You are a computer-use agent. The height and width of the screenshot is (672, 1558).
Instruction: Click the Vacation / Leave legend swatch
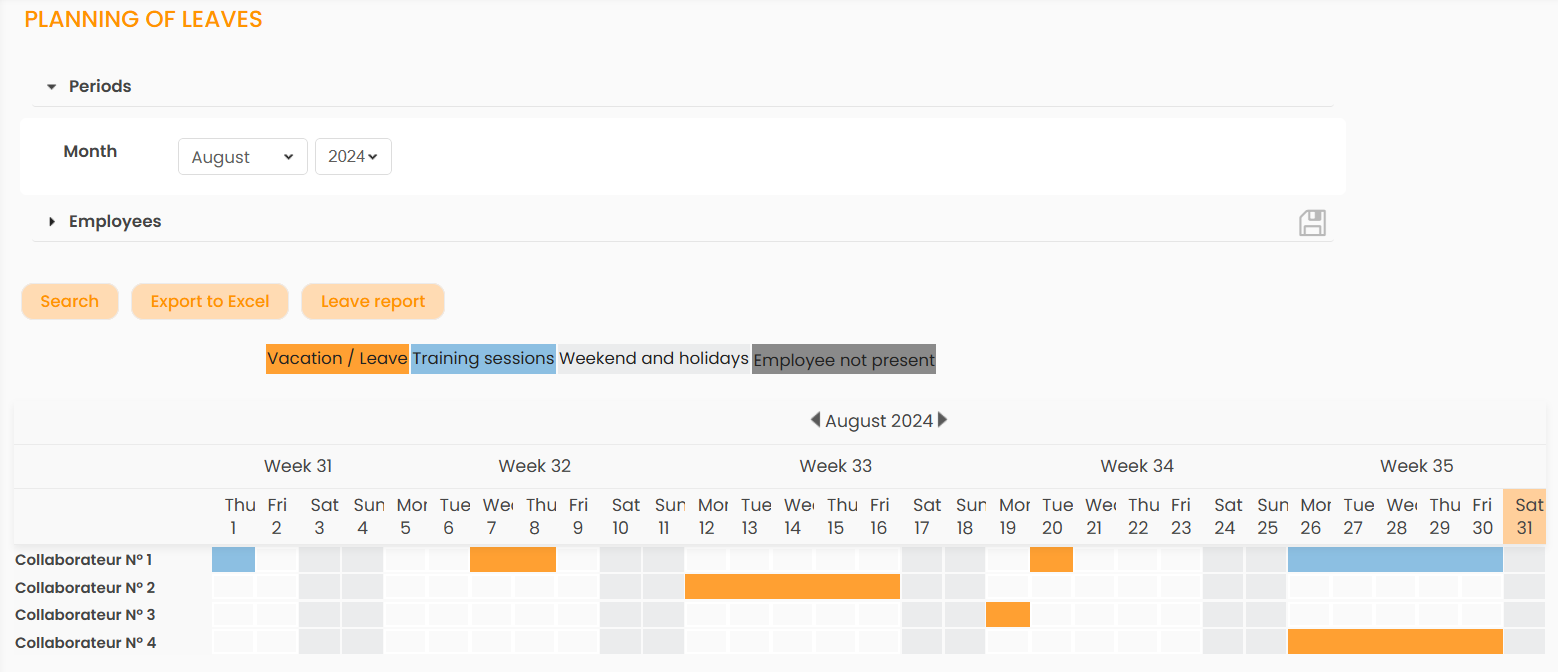(x=337, y=359)
